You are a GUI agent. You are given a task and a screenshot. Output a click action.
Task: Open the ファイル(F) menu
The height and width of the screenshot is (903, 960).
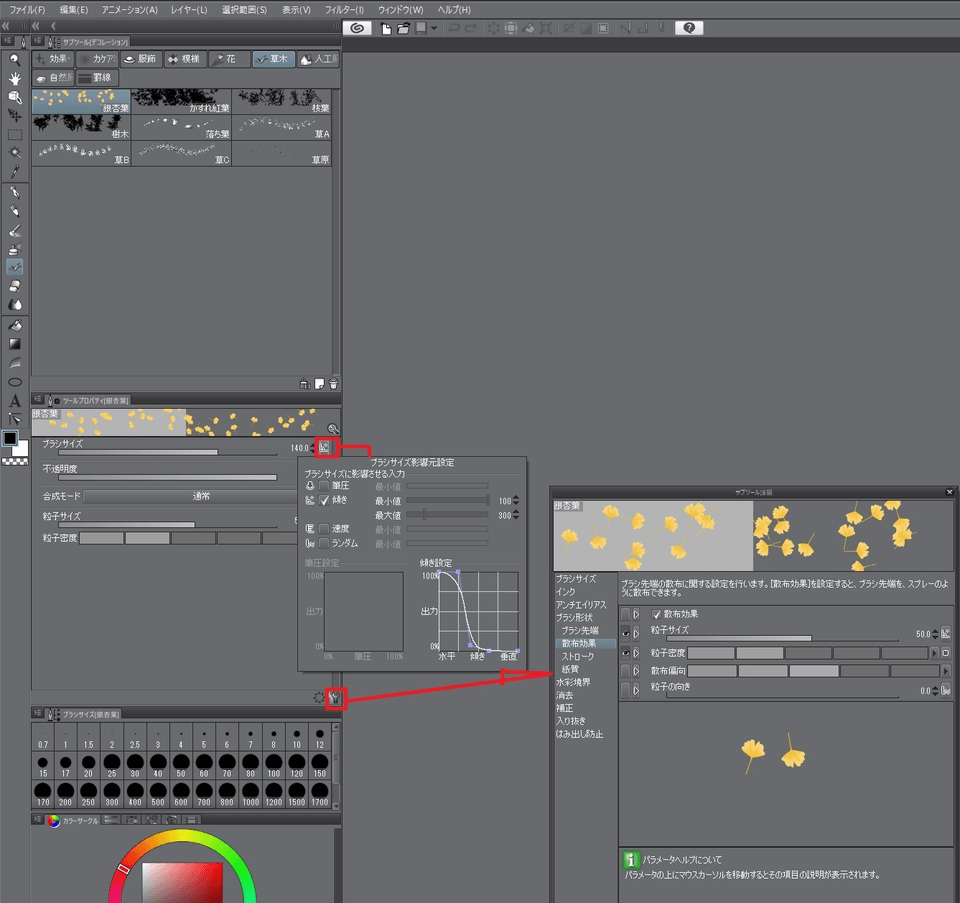pyautogui.click(x=28, y=10)
